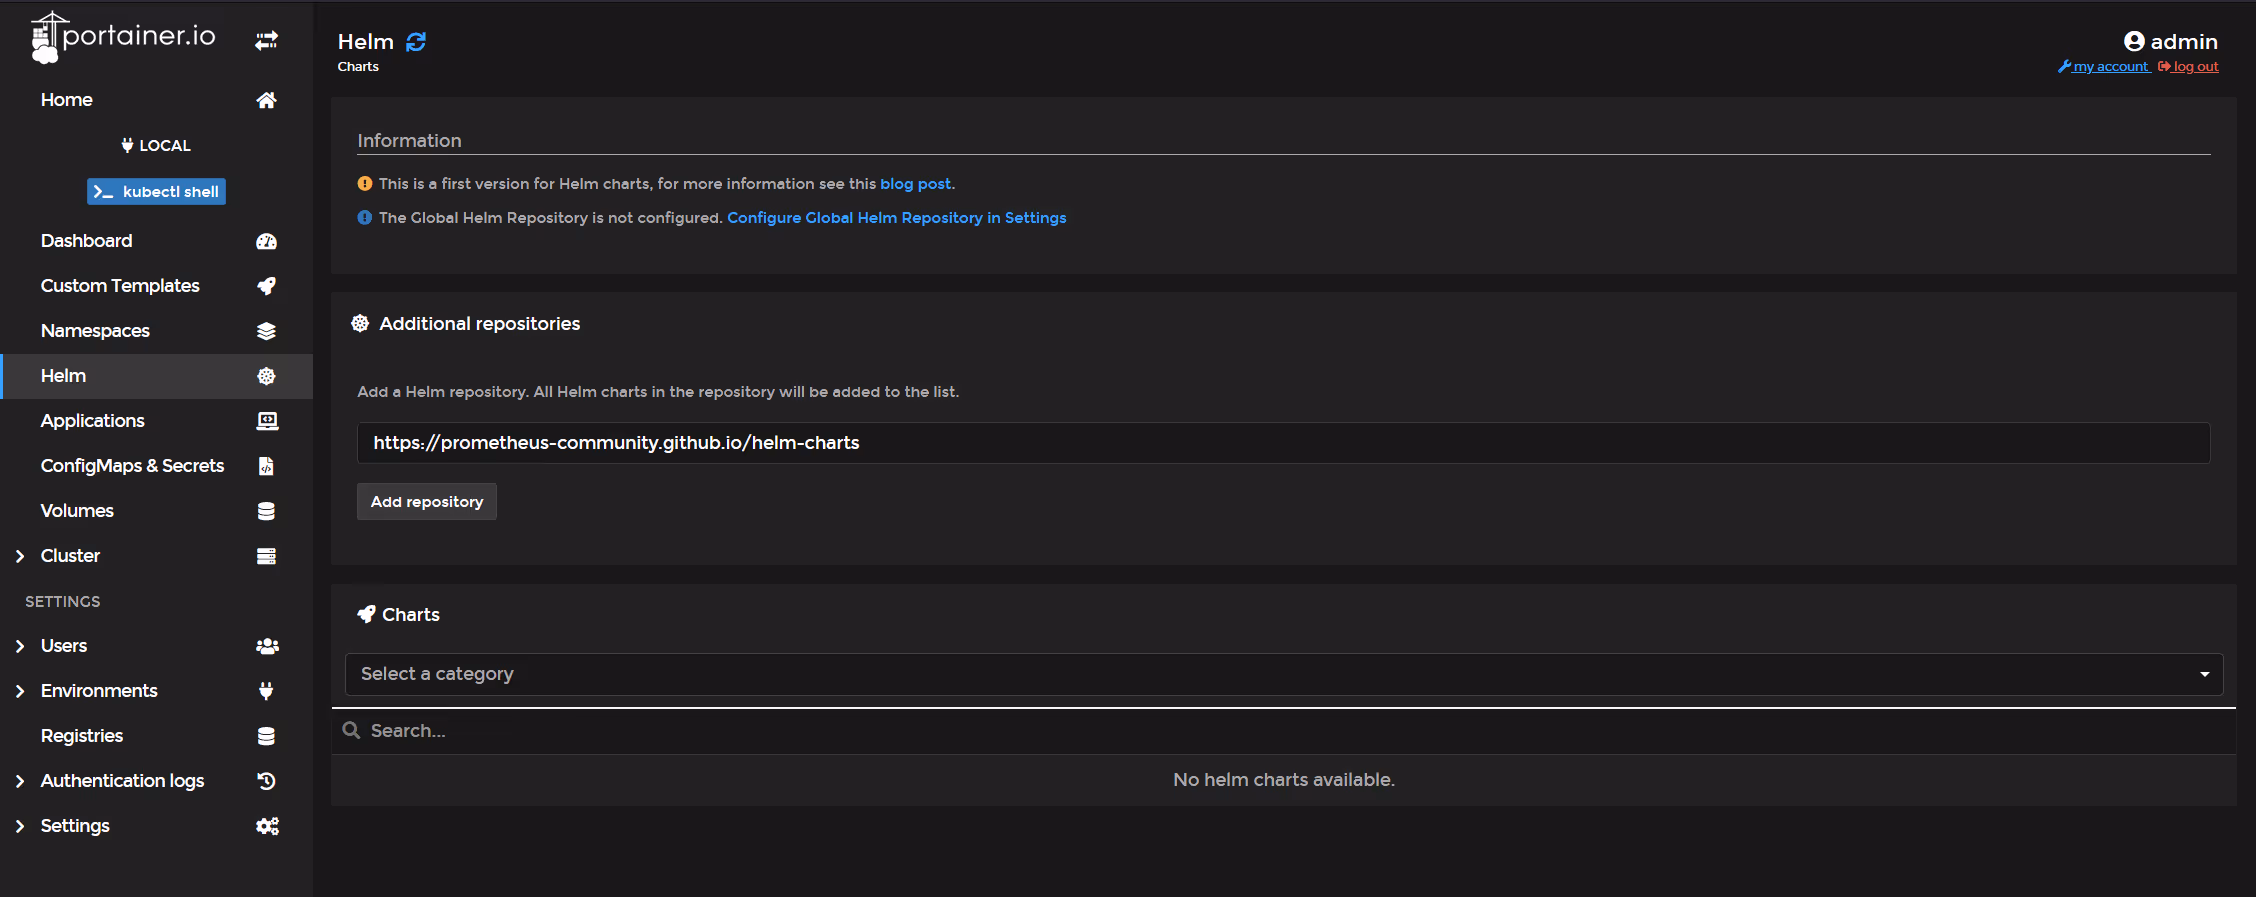
Task: Refresh Helm page with reload icon
Action: pyautogui.click(x=416, y=41)
